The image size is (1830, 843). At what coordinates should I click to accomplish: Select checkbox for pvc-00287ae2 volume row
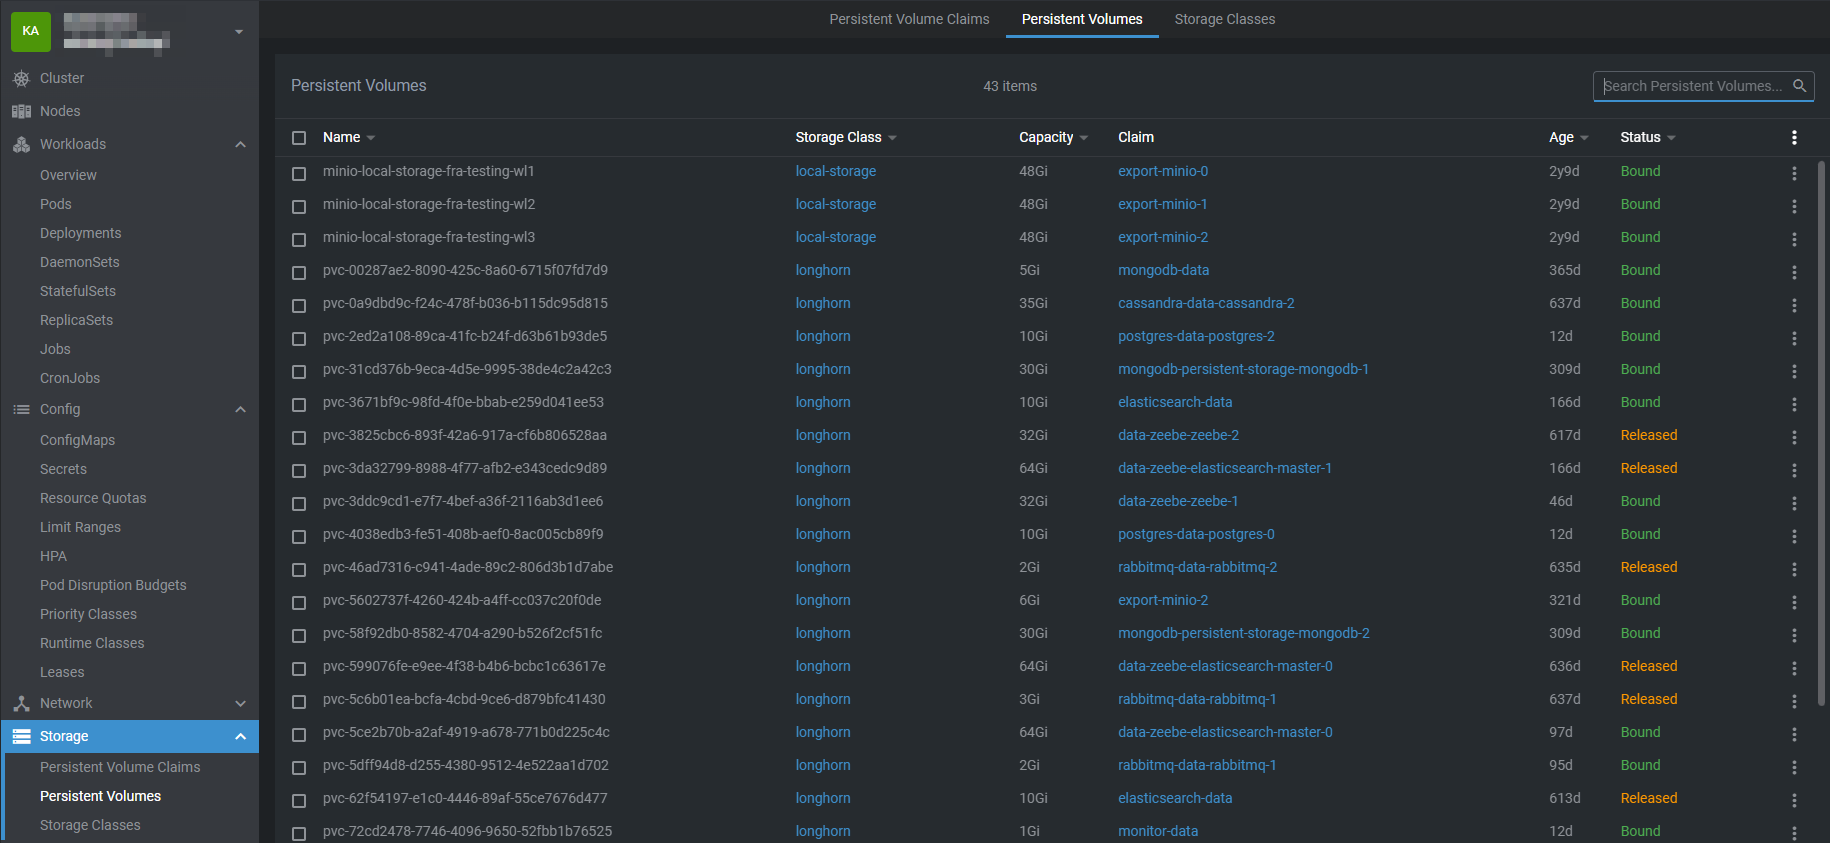299,272
